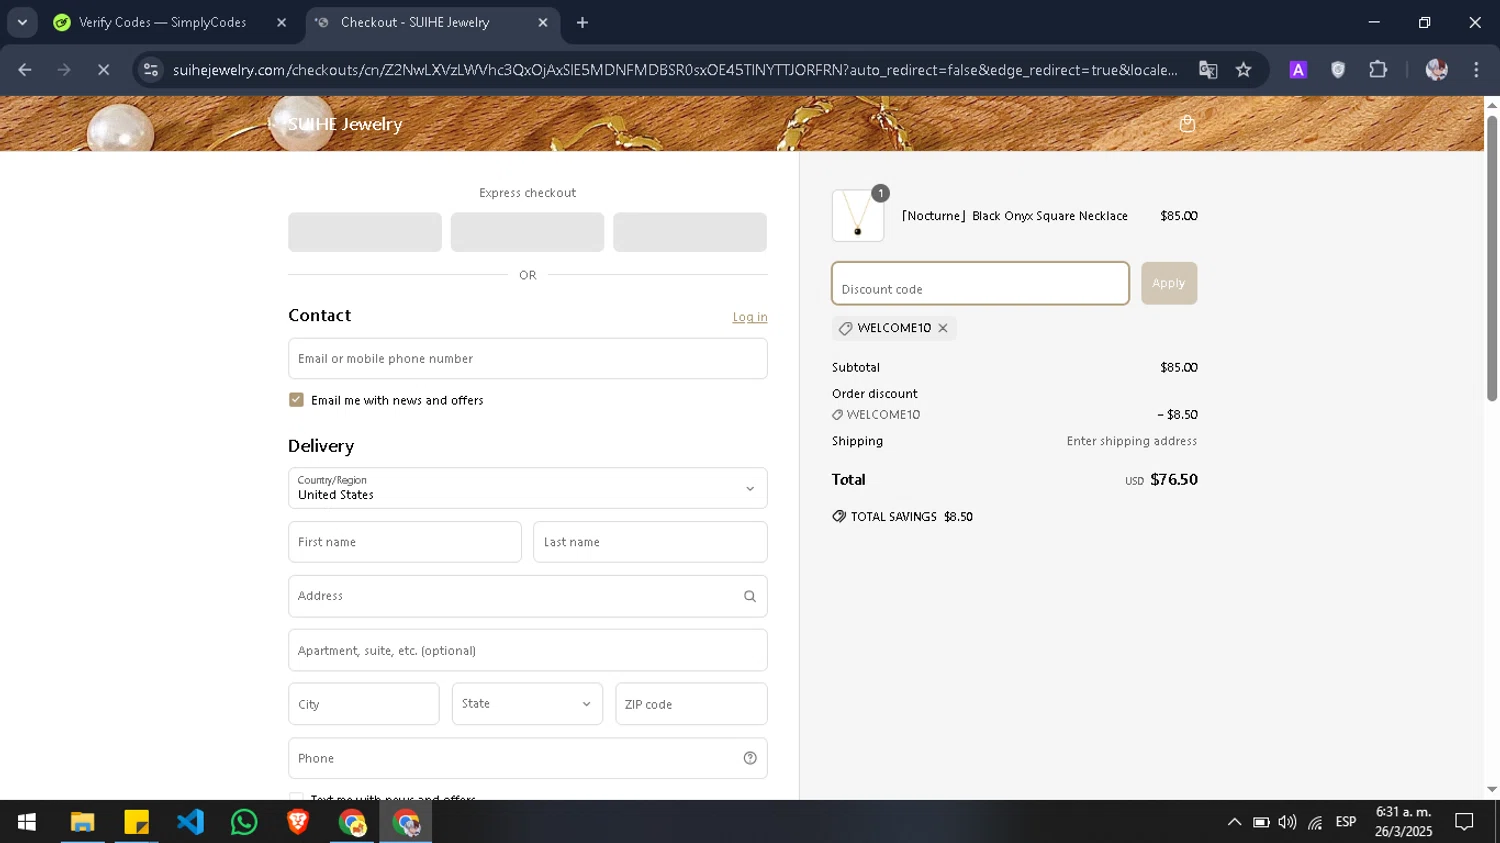Bookmark this page with the star icon
Image resolution: width=1500 pixels, height=843 pixels.
coord(1243,70)
